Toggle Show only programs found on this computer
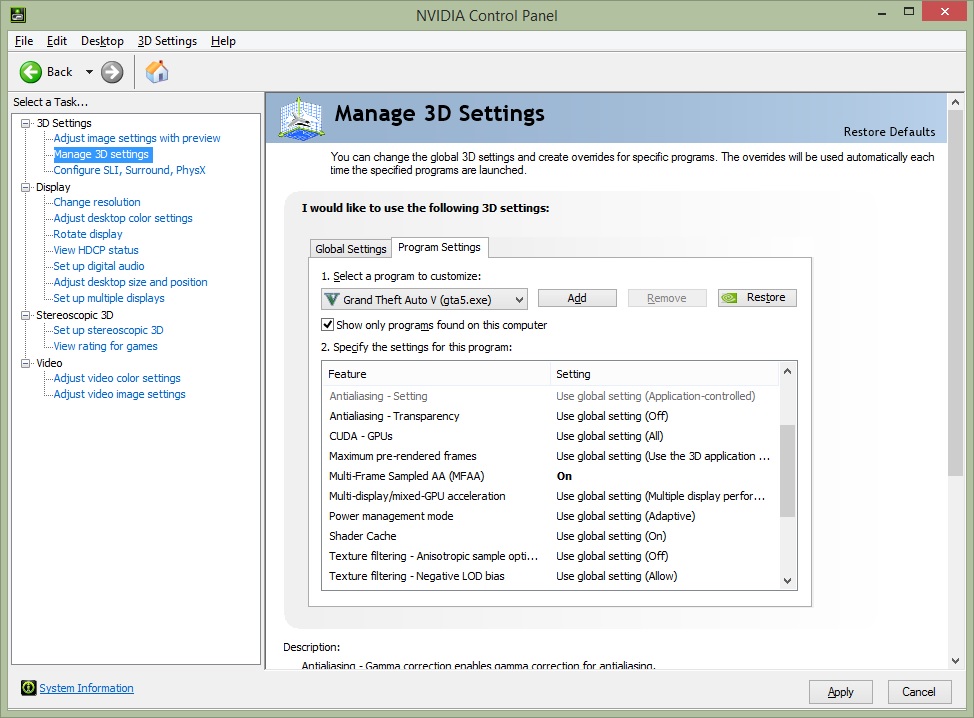Screen dimensions: 974x718 point(327,324)
